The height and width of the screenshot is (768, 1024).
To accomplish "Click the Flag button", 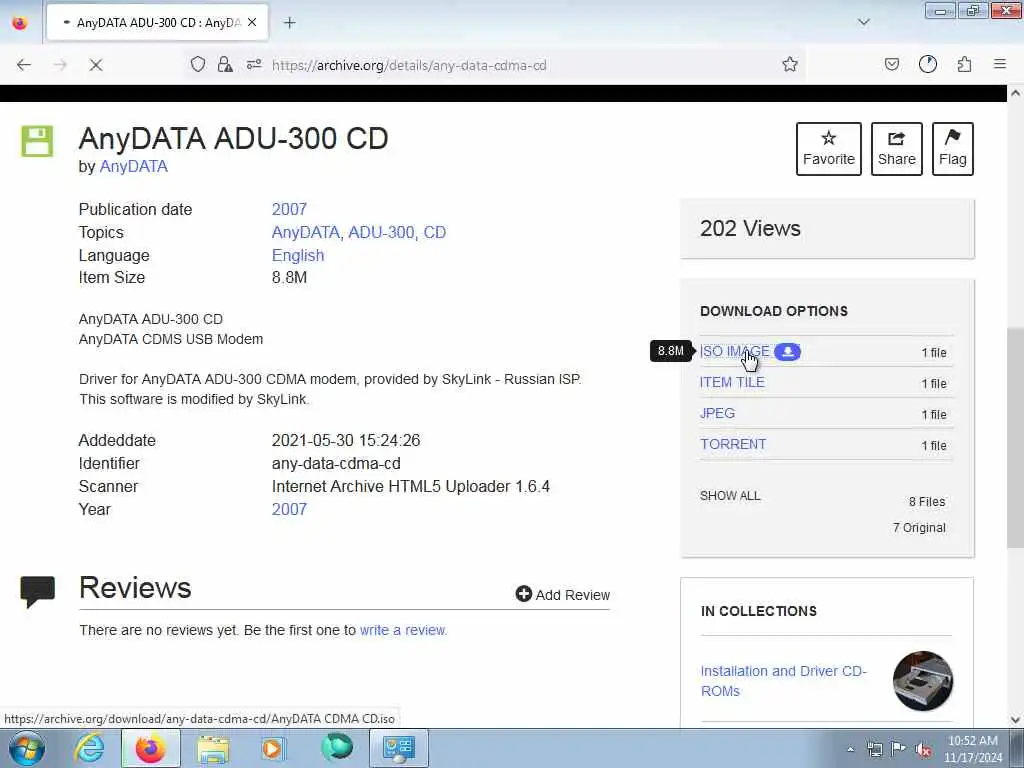I will click(953, 149).
